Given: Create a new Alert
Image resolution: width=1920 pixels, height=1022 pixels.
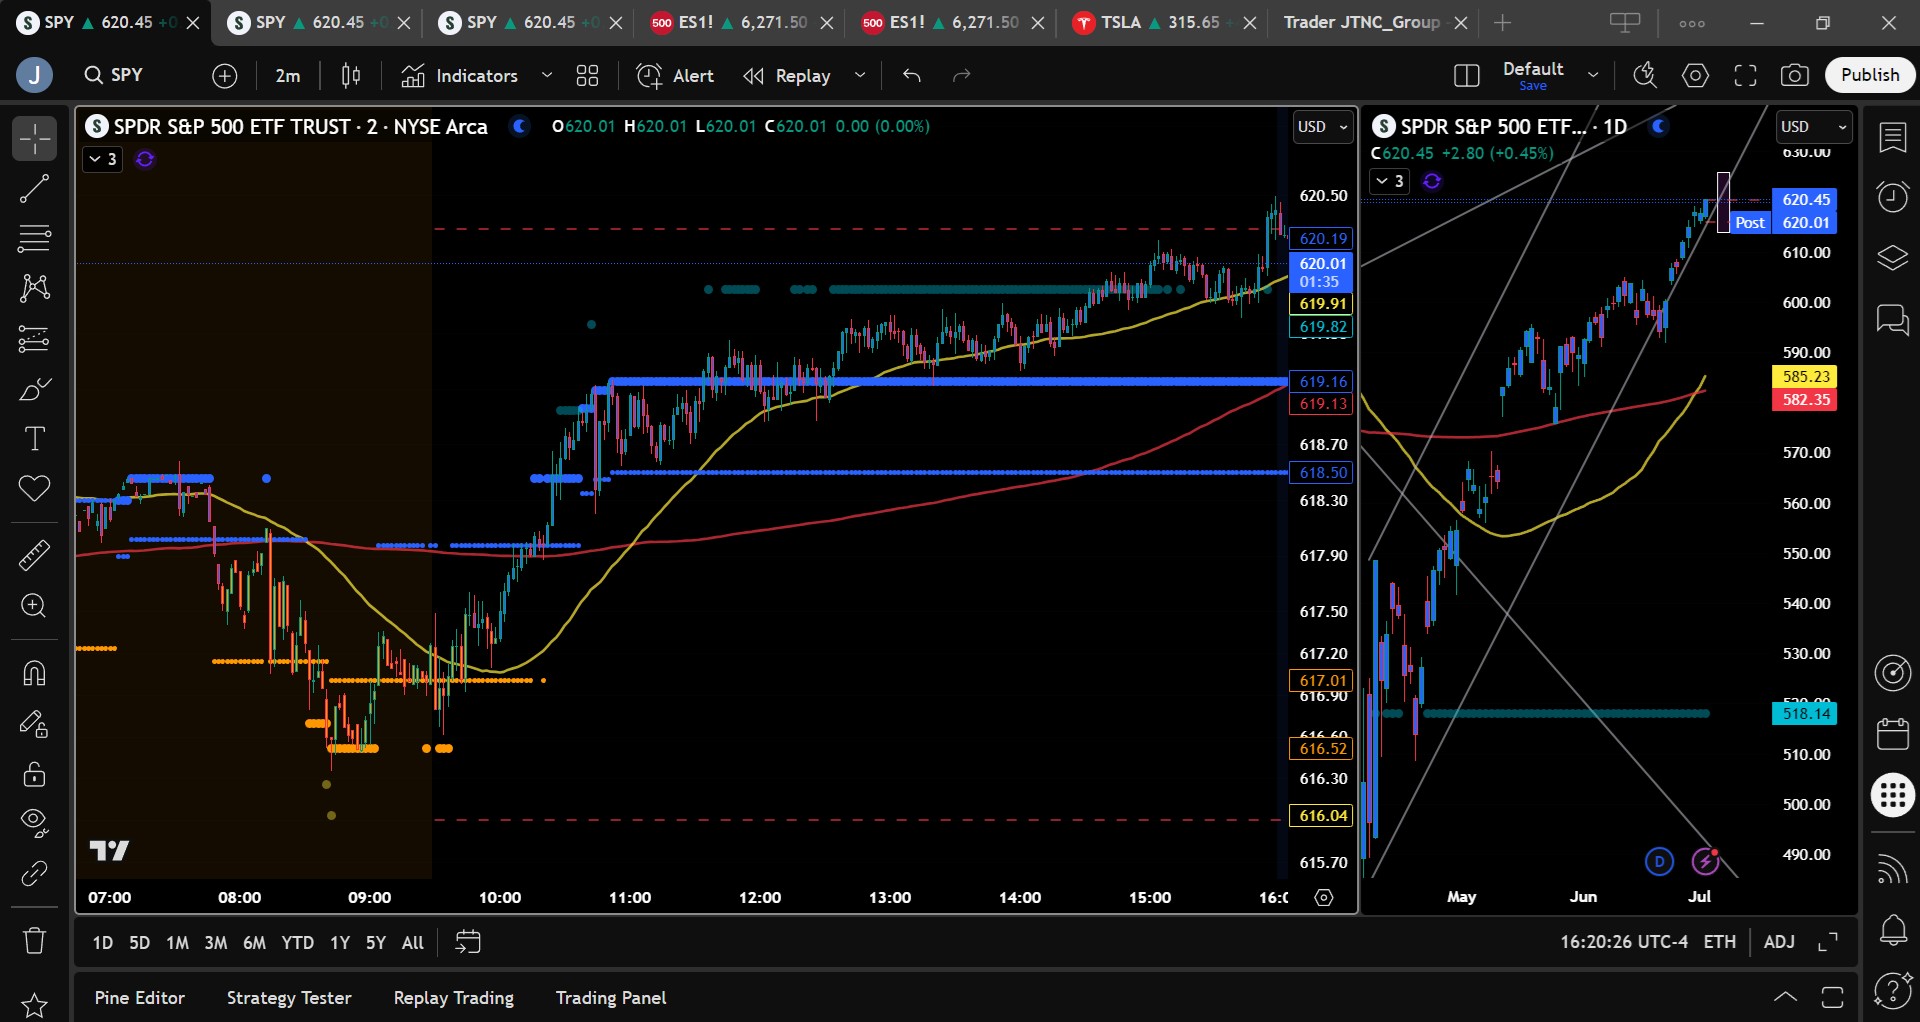Looking at the screenshot, I should [x=676, y=75].
